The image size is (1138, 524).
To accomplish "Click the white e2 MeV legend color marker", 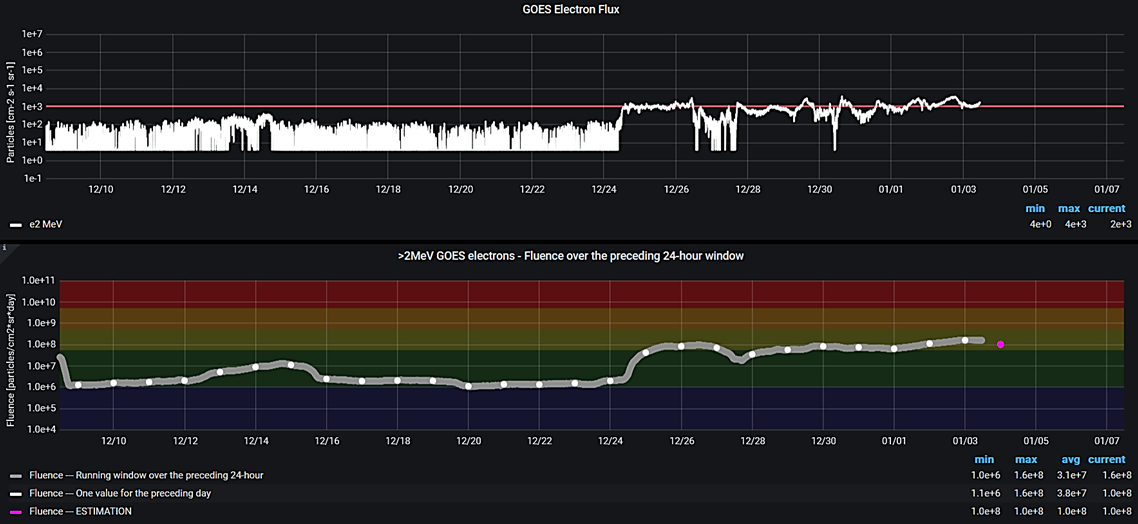I will click(x=14, y=225).
